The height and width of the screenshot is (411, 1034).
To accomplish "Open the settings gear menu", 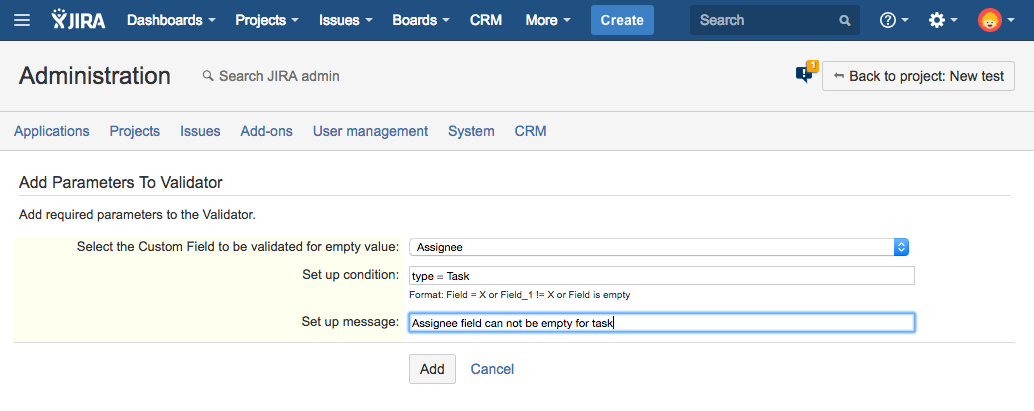I will (942, 20).
